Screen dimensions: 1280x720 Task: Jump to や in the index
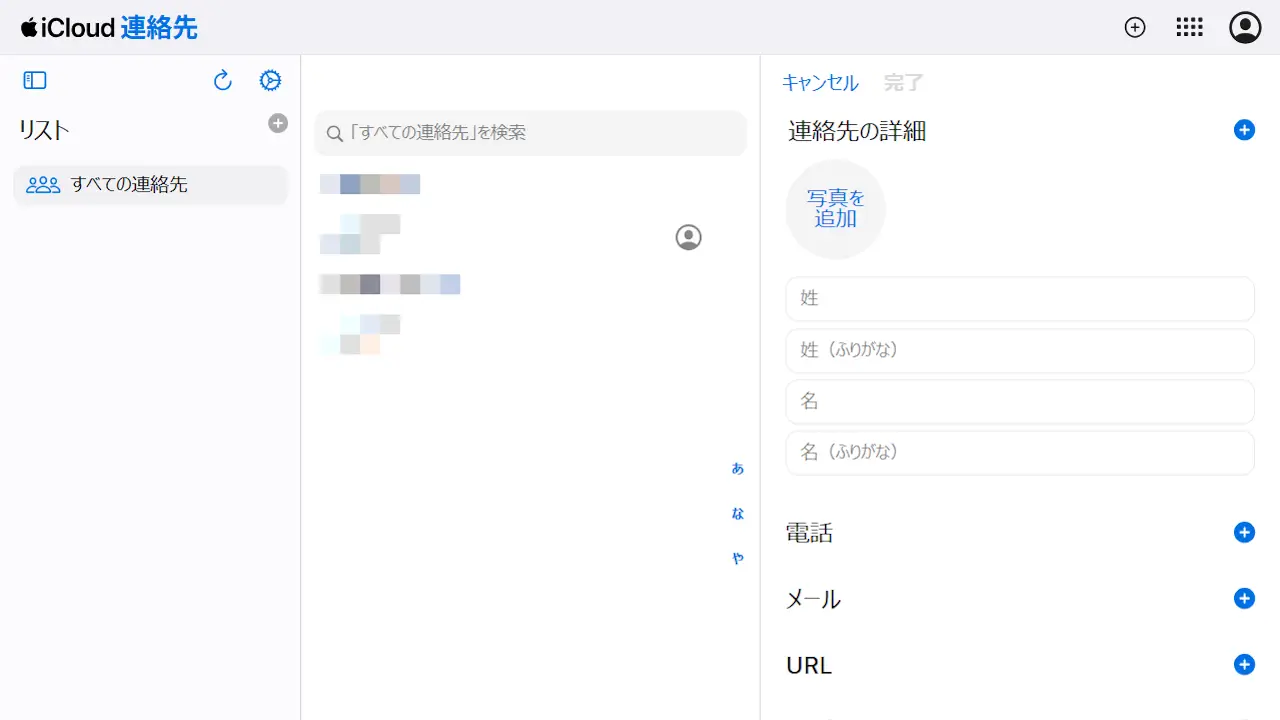[x=738, y=559]
